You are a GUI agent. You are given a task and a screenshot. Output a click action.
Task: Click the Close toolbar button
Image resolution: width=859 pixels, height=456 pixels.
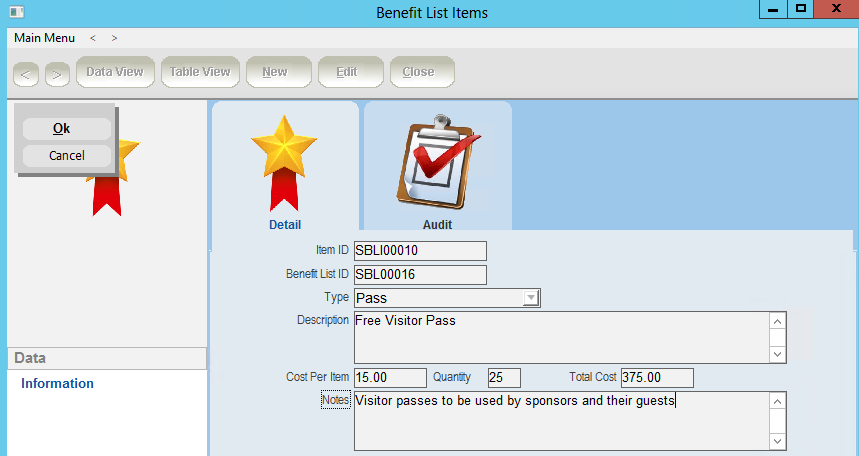[x=418, y=72]
